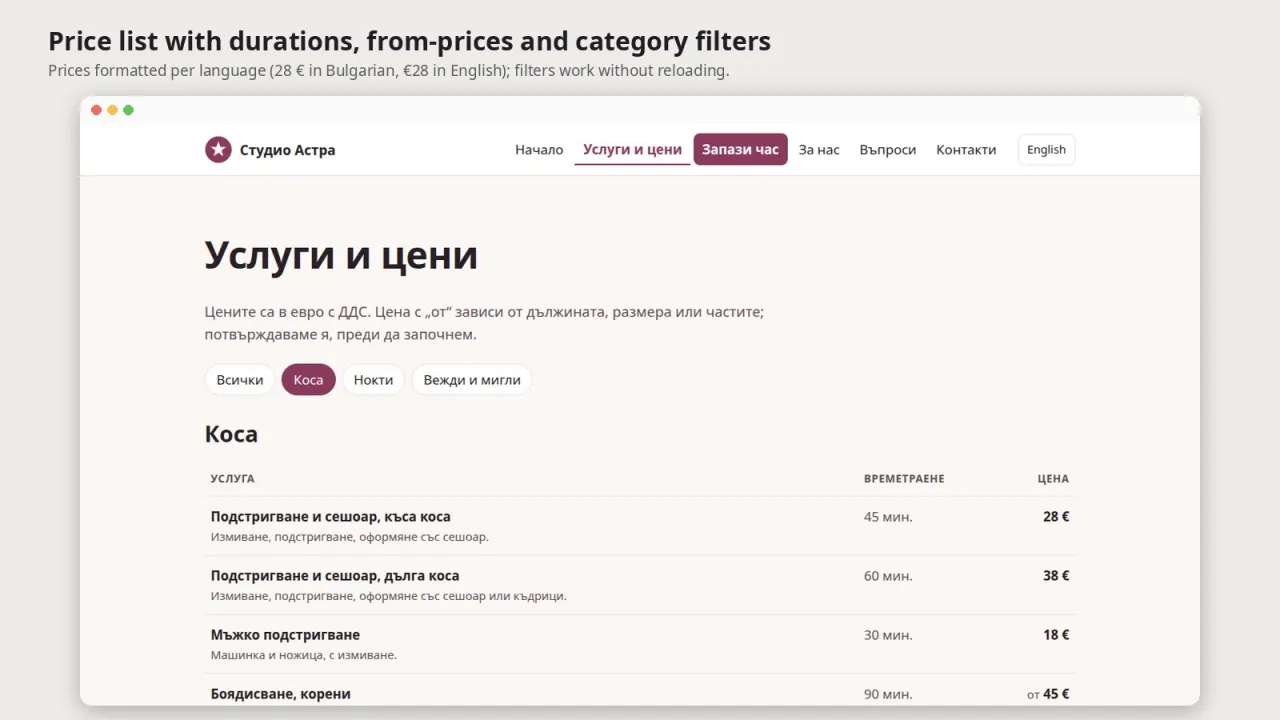Select the Боядисване, корени service name
The image size is (1280, 720).
(281, 694)
